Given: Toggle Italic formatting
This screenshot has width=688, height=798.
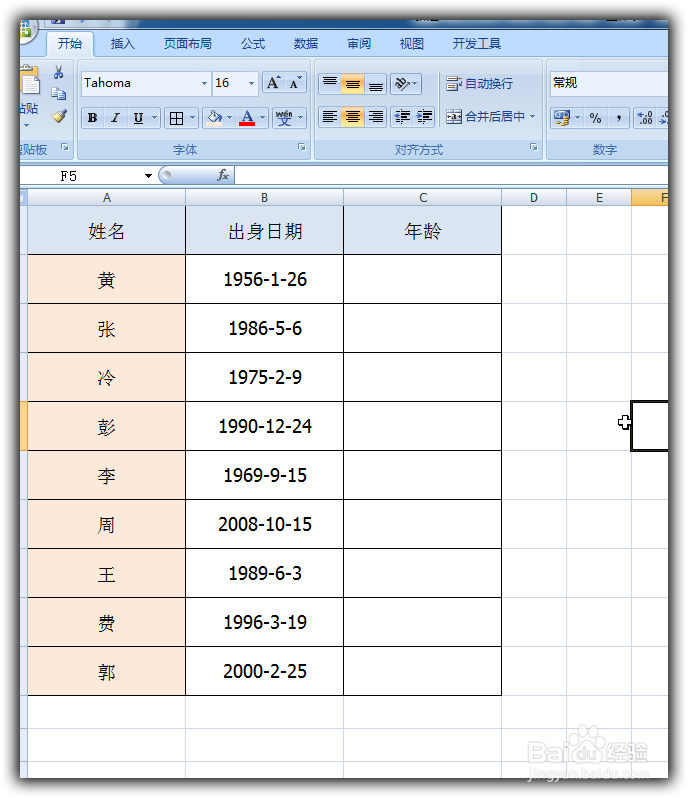Looking at the screenshot, I should click(x=116, y=118).
